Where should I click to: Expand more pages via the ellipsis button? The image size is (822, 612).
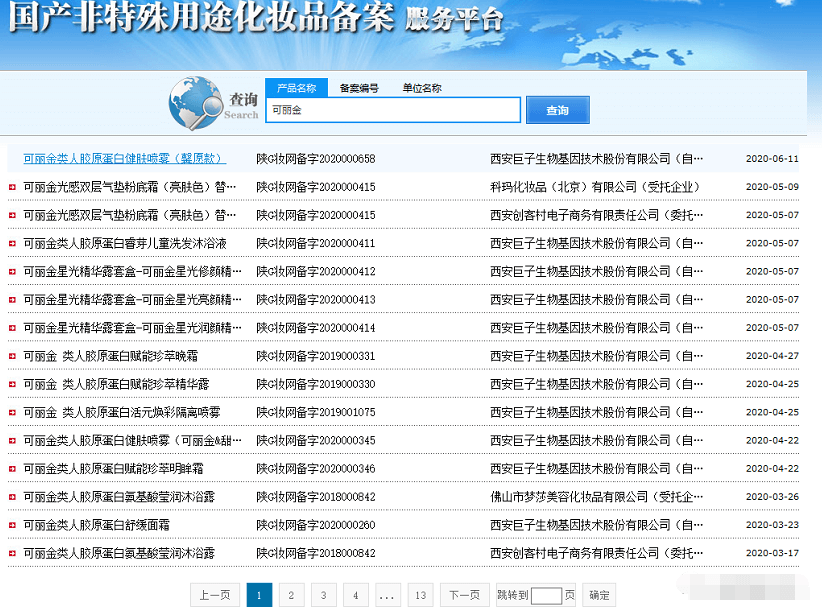(x=388, y=596)
